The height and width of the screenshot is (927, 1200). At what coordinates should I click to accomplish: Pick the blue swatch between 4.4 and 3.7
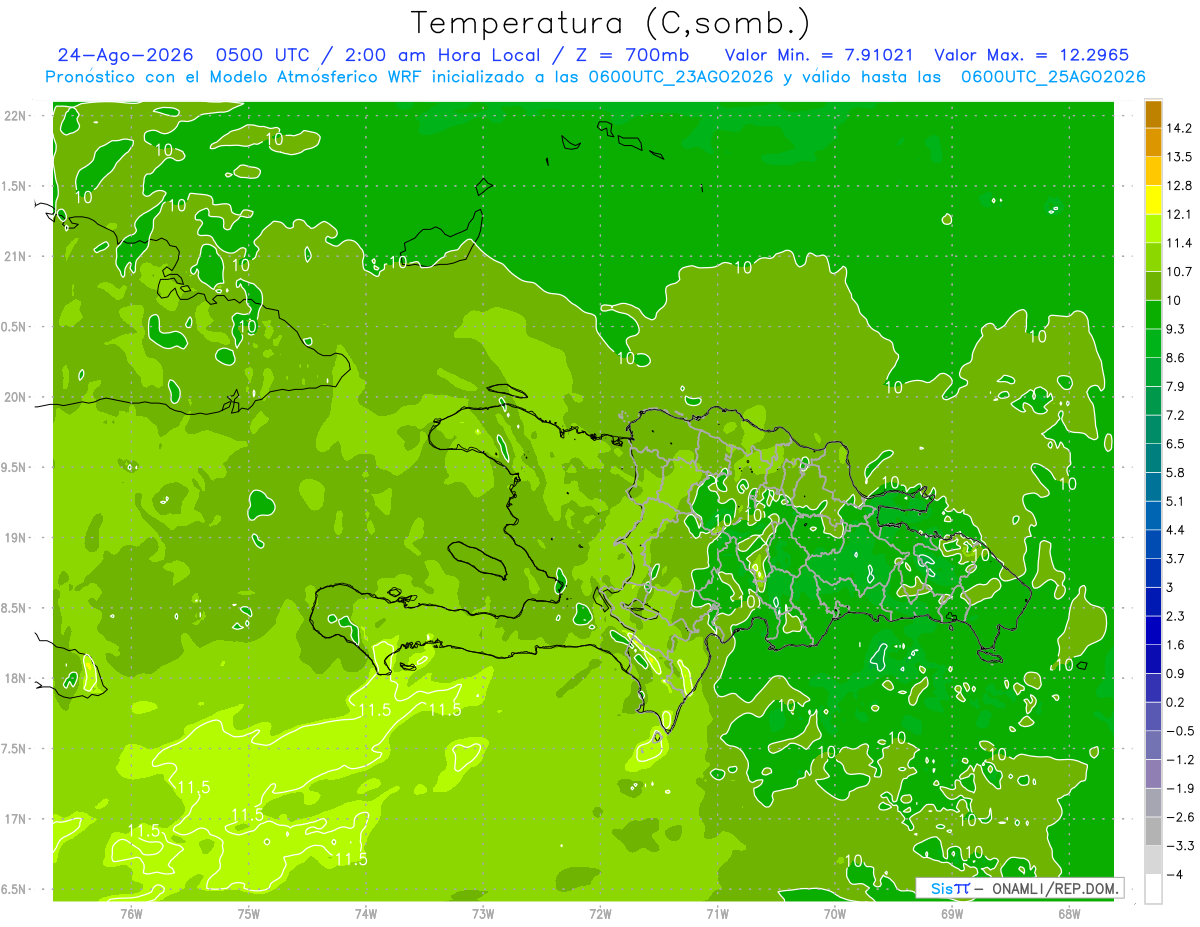(1153, 544)
